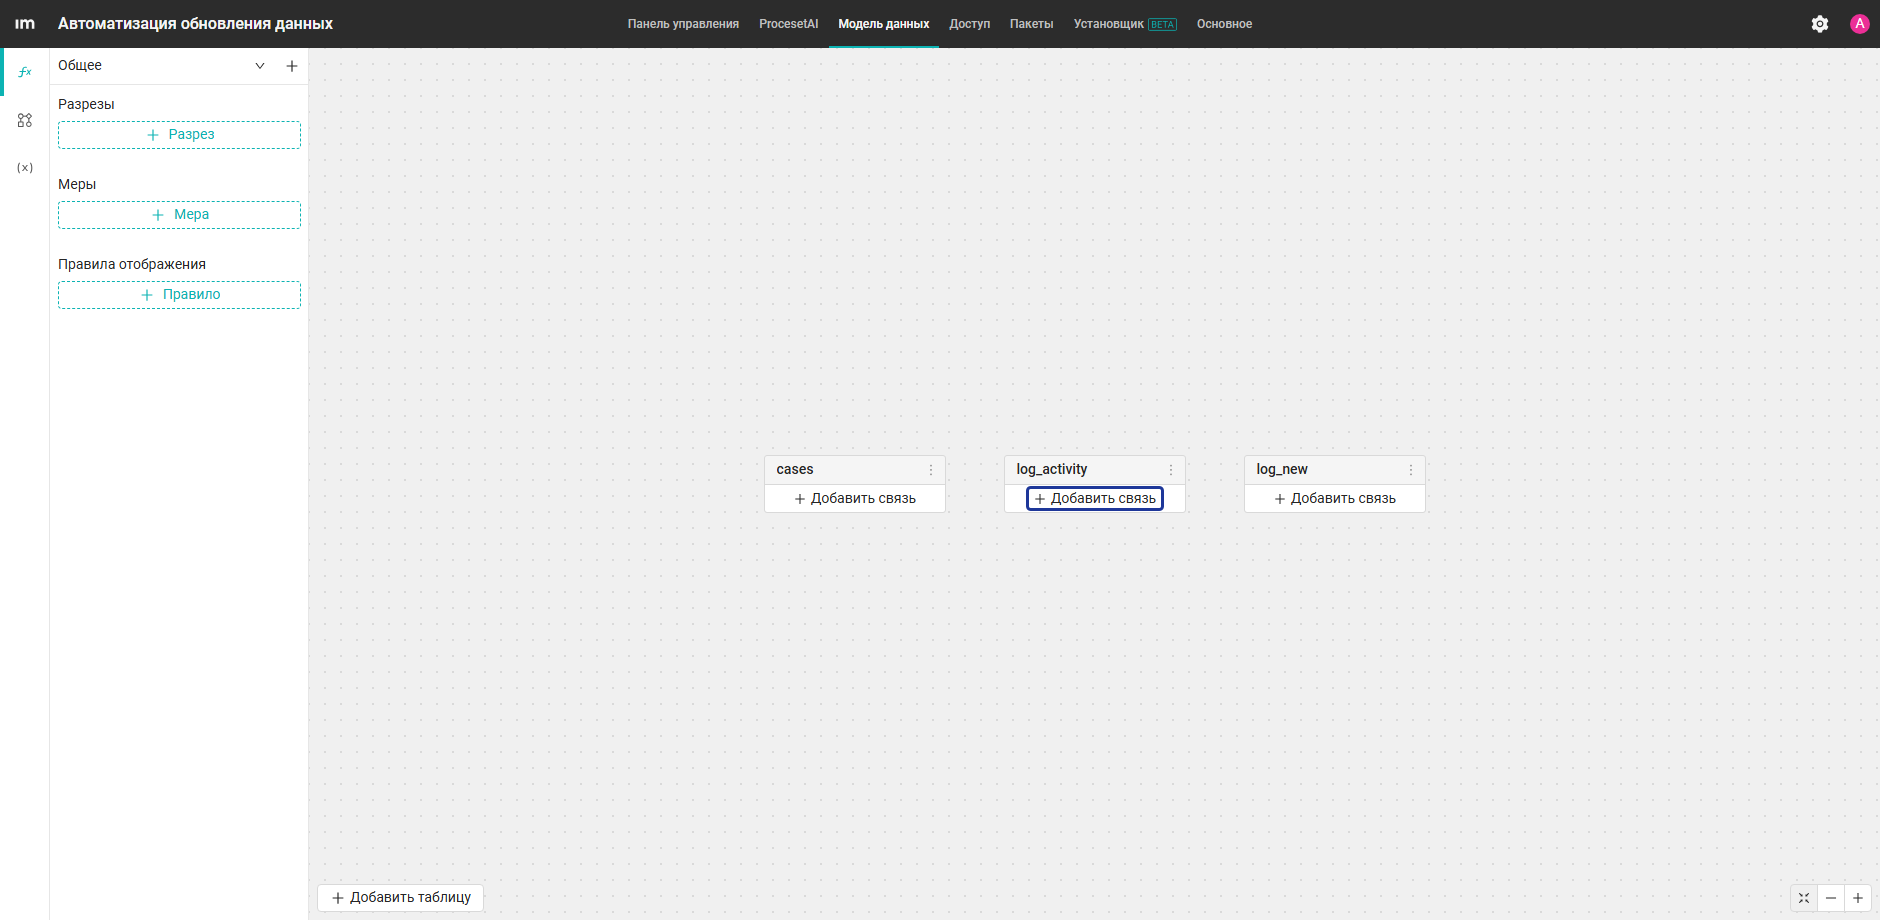Zoom in the canvas
The width and height of the screenshot is (1880, 920).
pos(1858,898)
